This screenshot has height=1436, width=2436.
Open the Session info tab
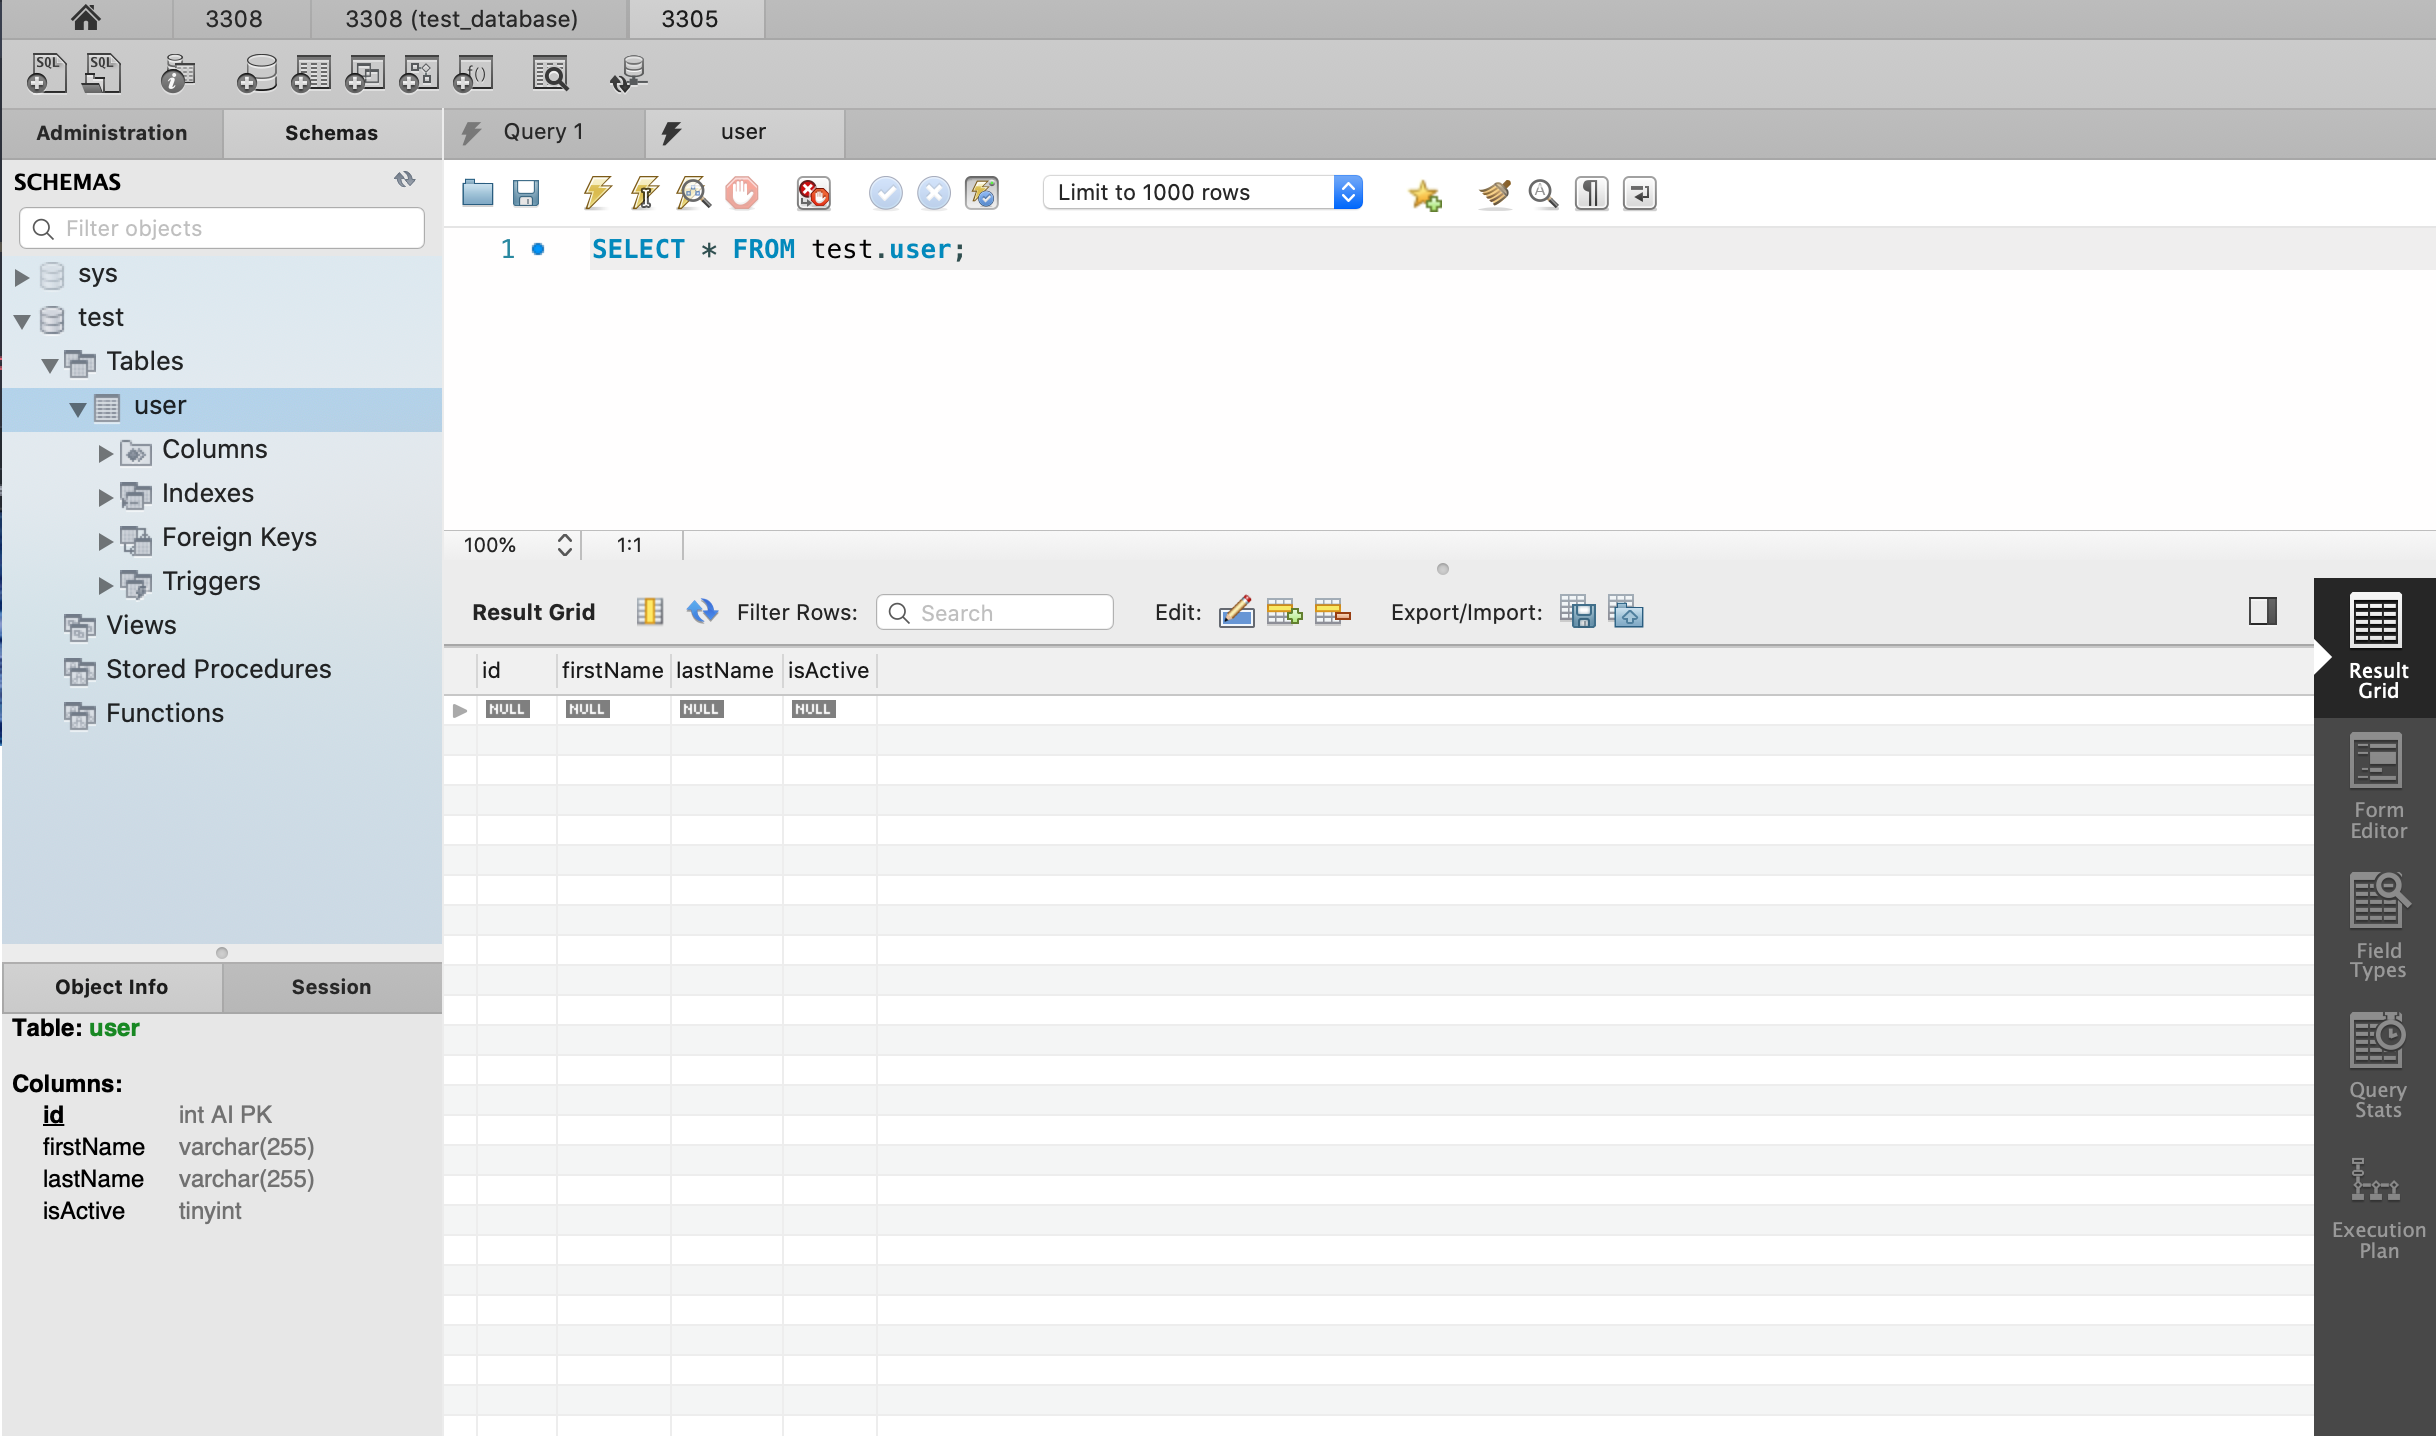[x=331, y=987]
